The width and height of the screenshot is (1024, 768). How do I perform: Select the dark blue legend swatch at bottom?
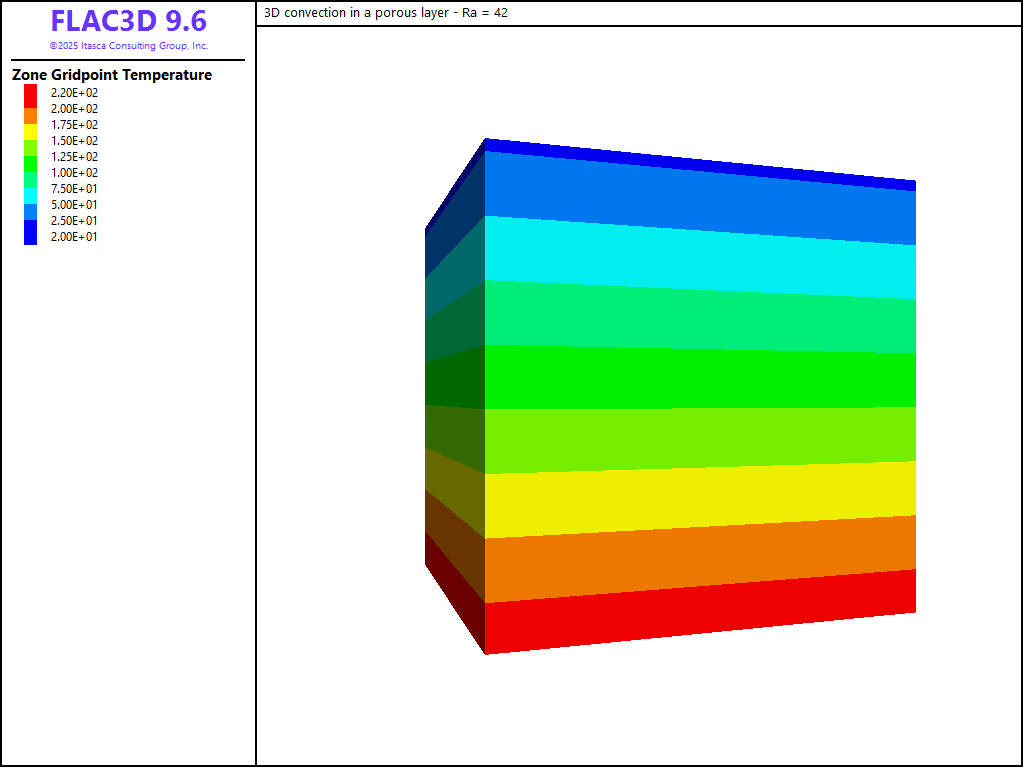click(31, 236)
